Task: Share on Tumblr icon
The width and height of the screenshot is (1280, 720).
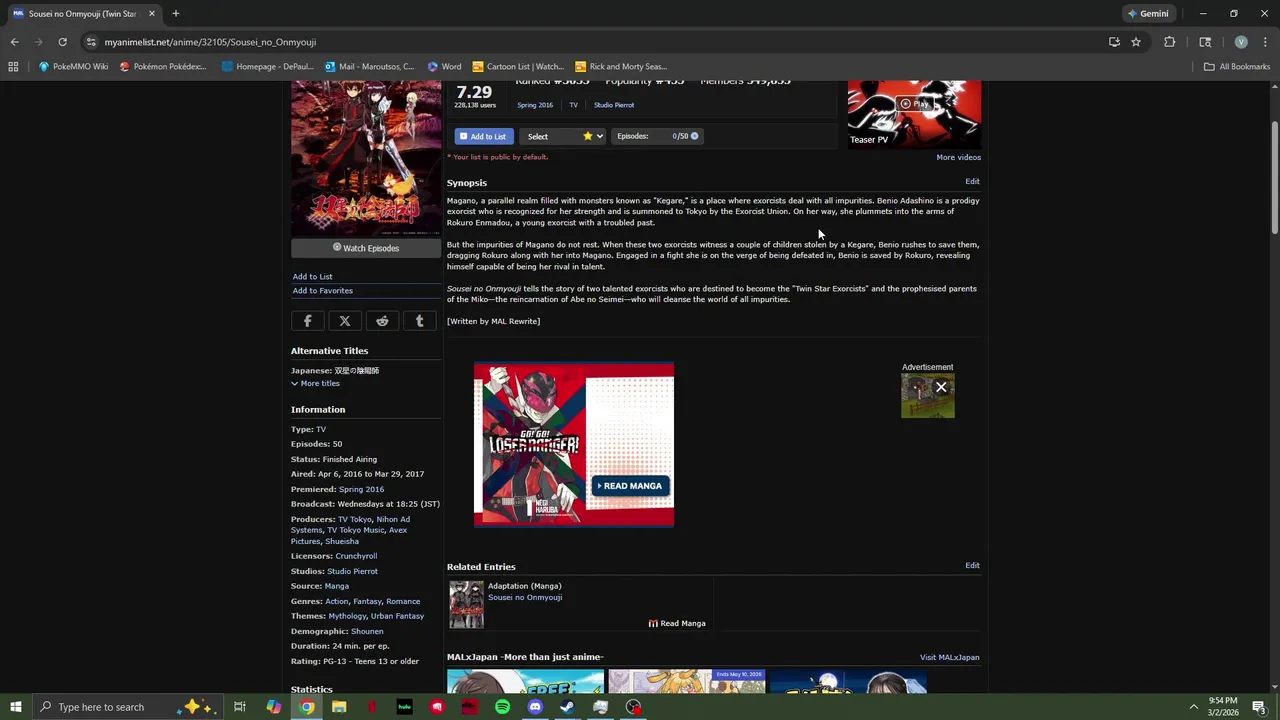Action: 420,321
